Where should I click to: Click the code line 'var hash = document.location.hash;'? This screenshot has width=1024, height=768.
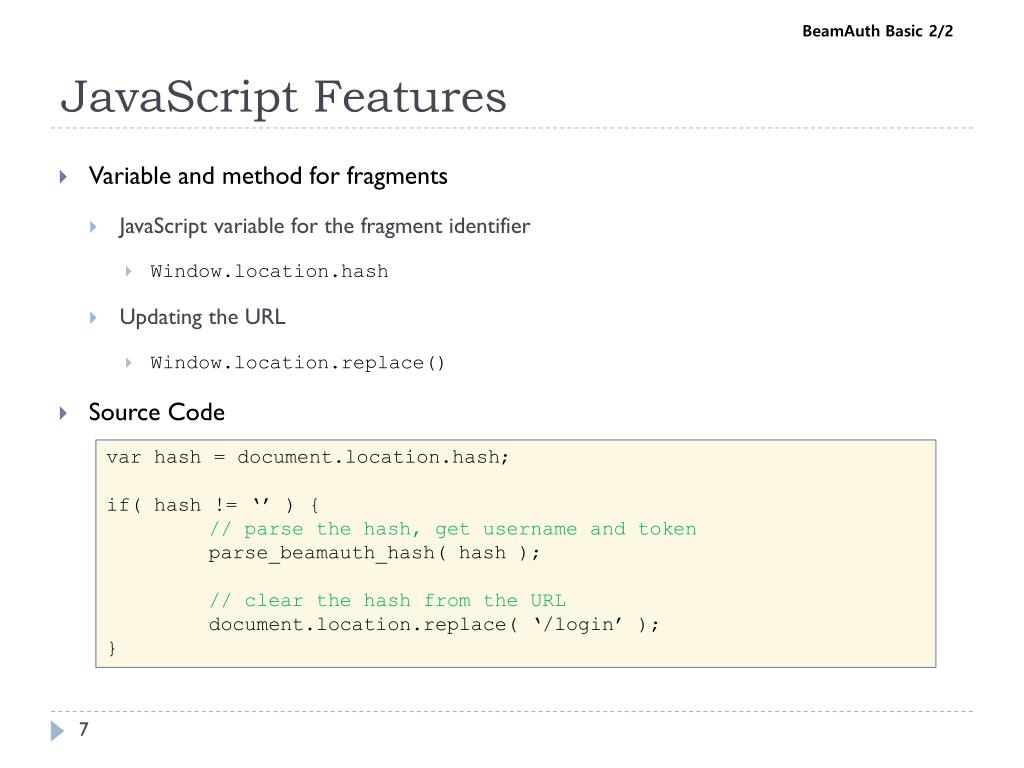tap(307, 457)
